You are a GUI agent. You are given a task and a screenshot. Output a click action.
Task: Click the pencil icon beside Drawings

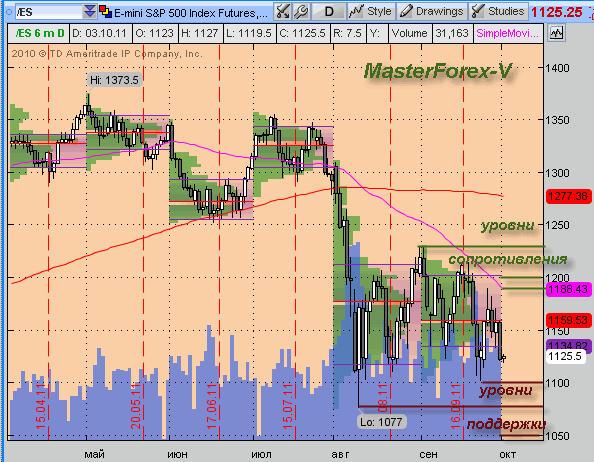406,11
